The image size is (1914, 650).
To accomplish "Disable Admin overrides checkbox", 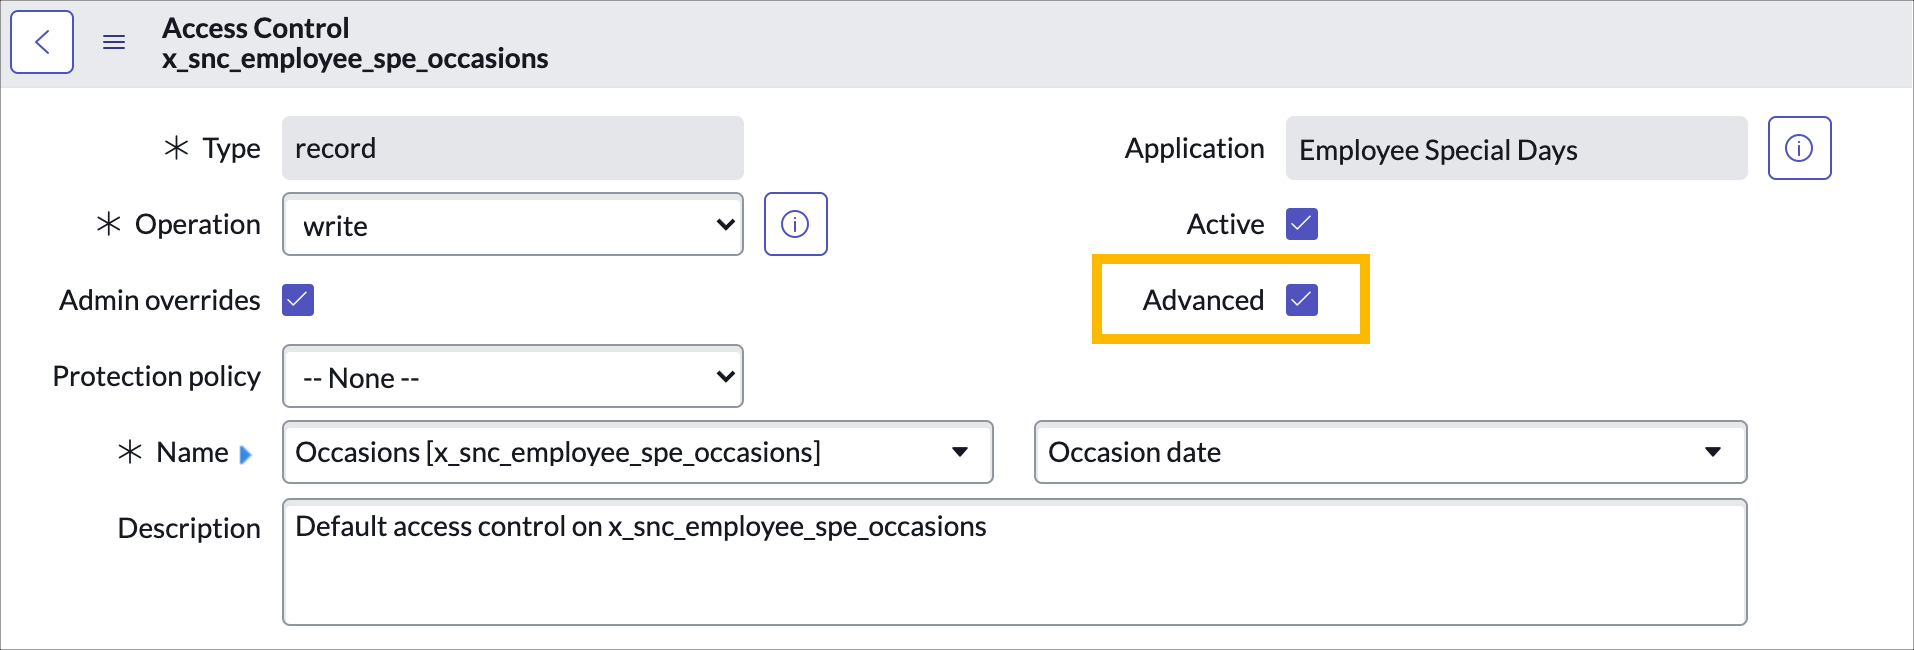I will (298, 300).
